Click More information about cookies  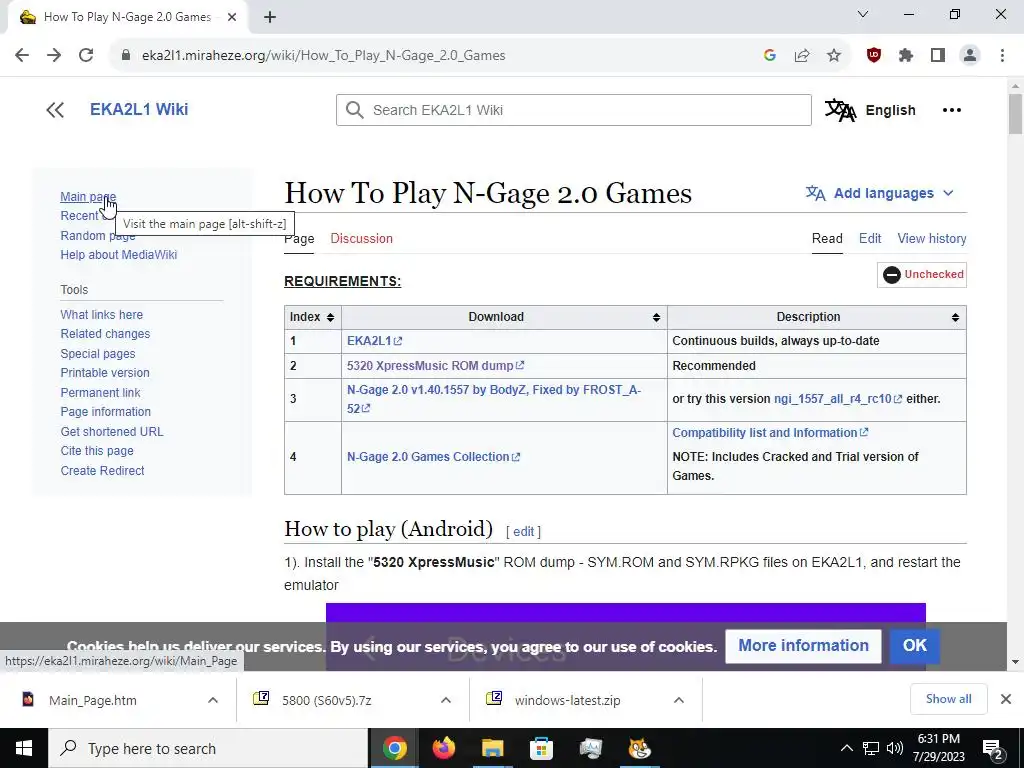tap(803, 646)
